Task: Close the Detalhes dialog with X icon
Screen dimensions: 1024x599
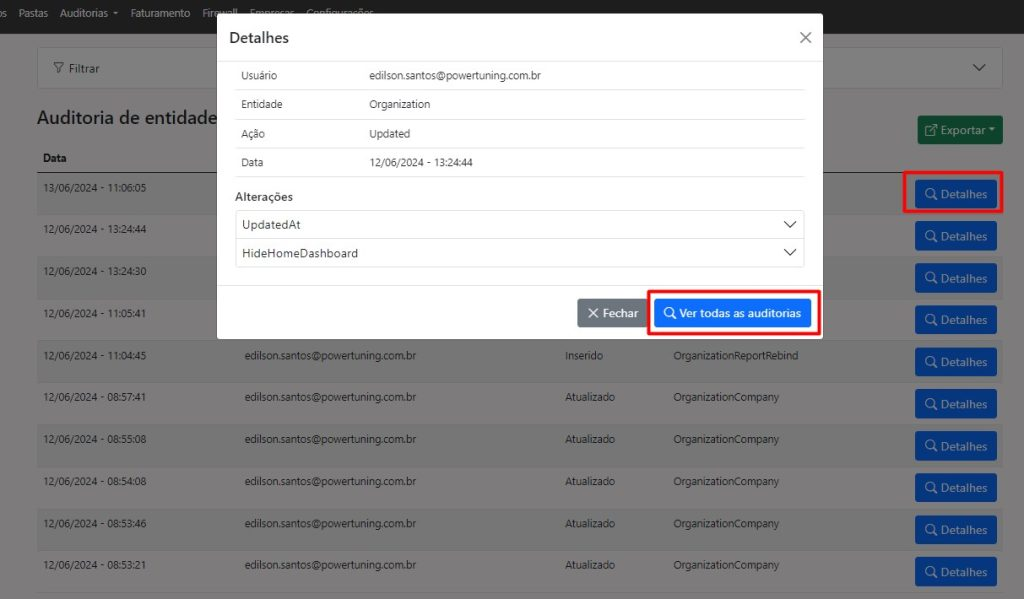Action: click(x=805, y=38)
